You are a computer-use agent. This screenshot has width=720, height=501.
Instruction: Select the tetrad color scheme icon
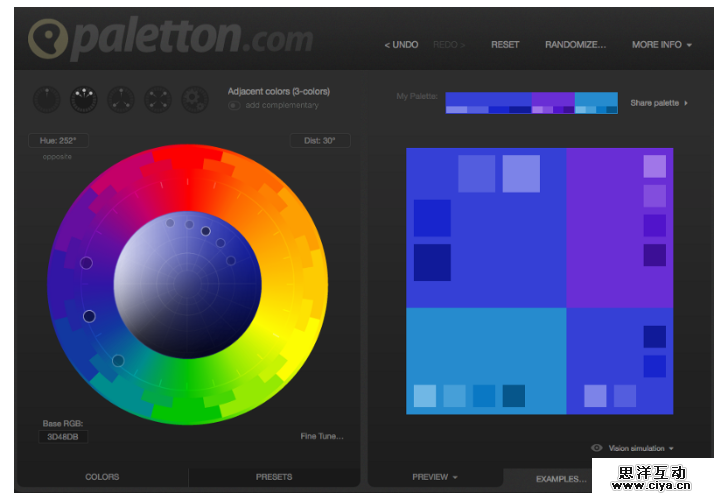[157, 98]
